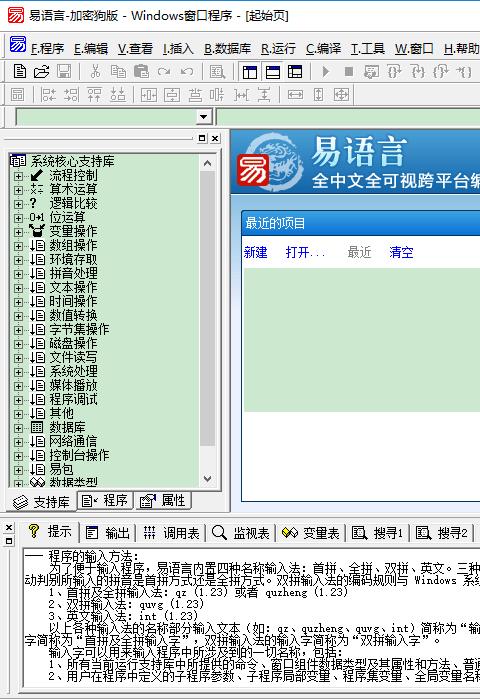The height and width of the screenshot is (700, 480).
Task: Open the green combo box dropdown arrow
Action: point(204,117)
